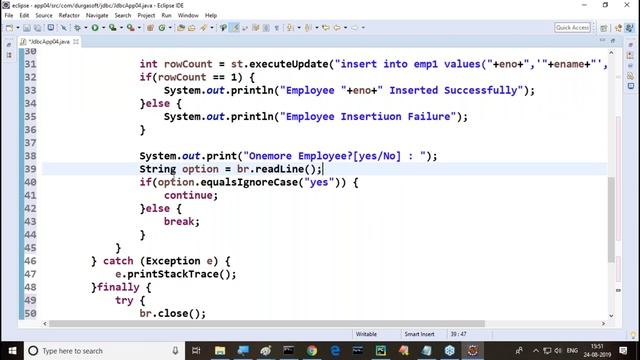
Task: Open the Back navigation history dropdown
Action: 345,28
